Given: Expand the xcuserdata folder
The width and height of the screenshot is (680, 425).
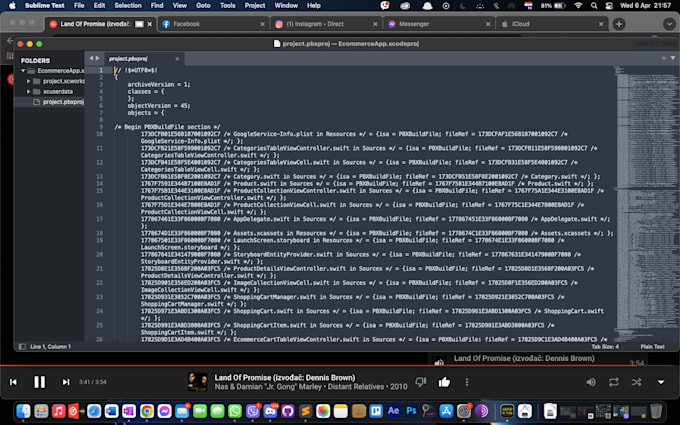Looking at the screenshot, I should click(x=29, y=92).
